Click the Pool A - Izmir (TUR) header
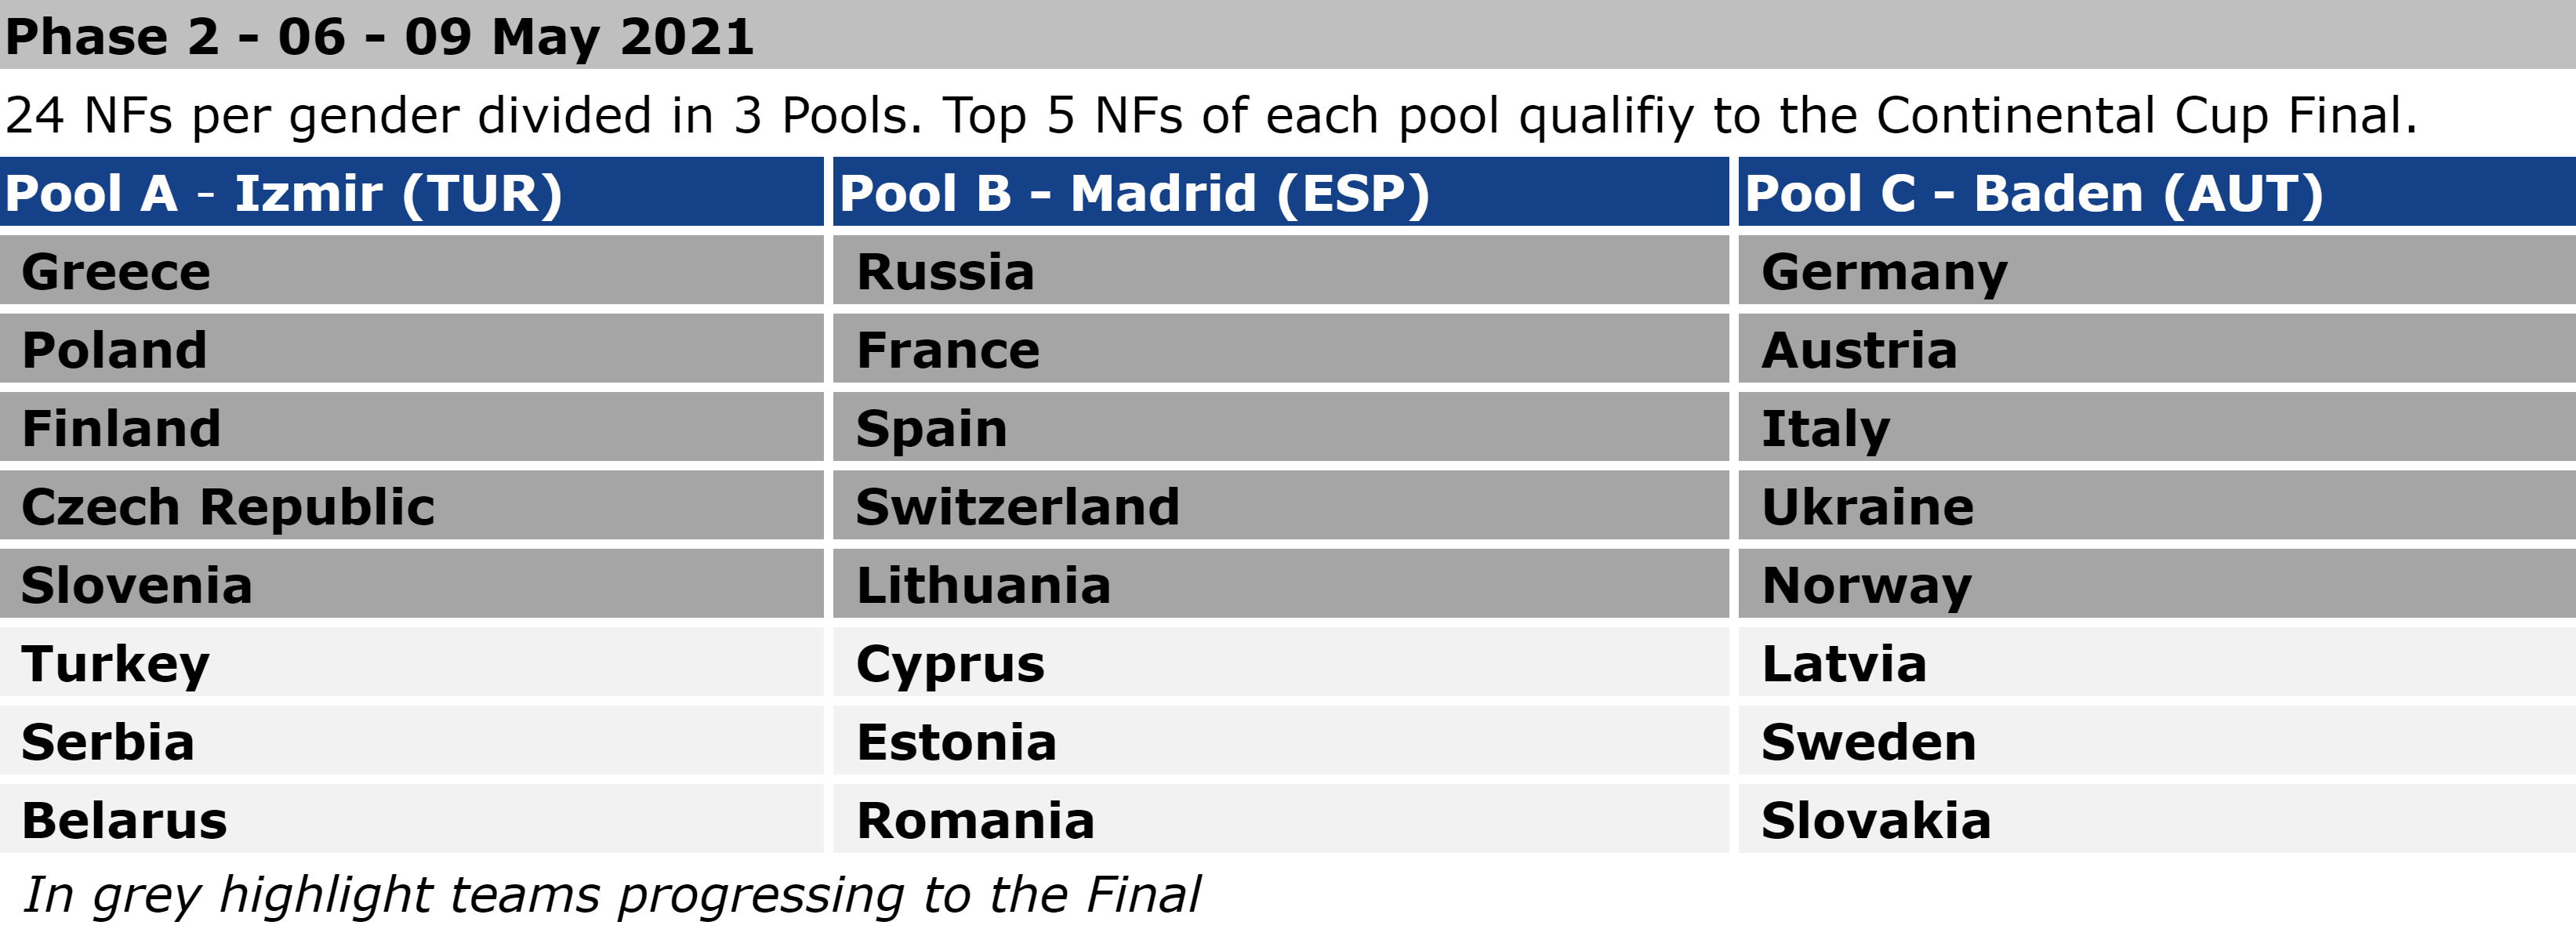This screenshot has width=2576, height=929. tap(411, 192)
